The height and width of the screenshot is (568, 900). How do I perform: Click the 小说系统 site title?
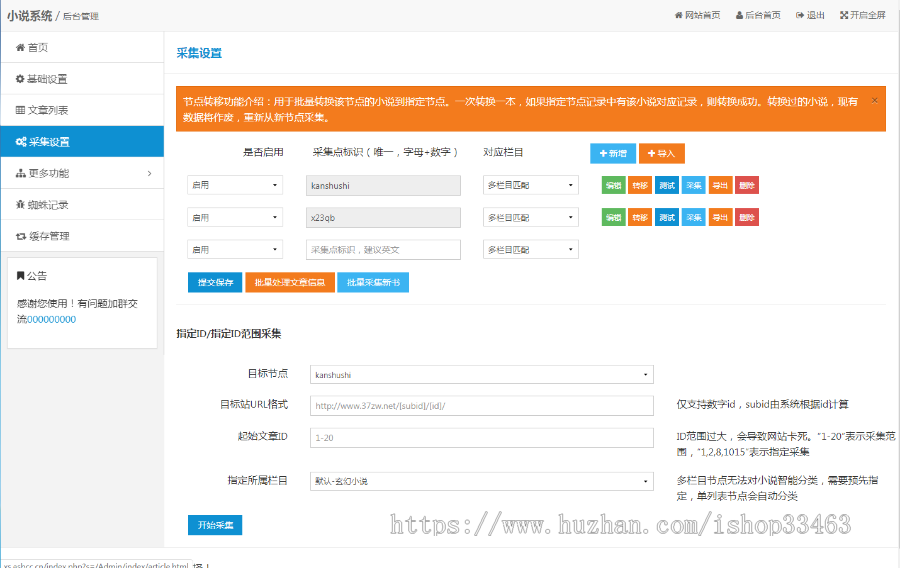click(x=29, y=15)
